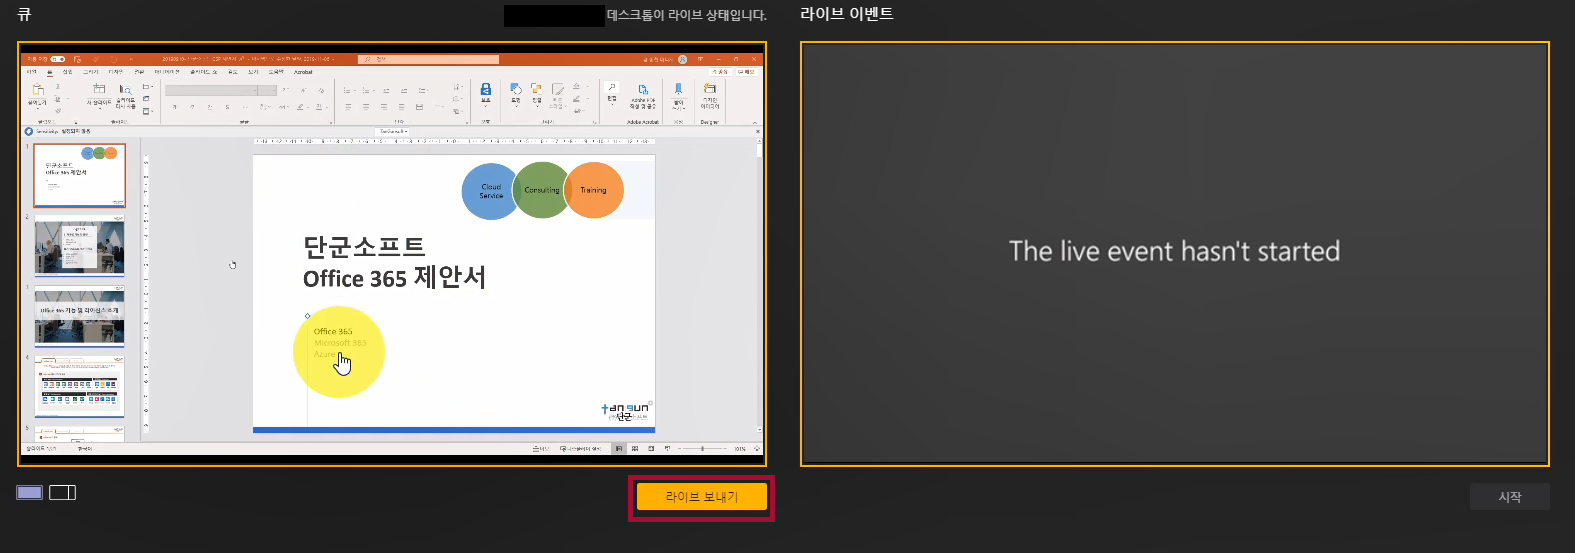
Task: Click the Quick Styles icon
Action: pyautogui.click(x=558, y=90)
